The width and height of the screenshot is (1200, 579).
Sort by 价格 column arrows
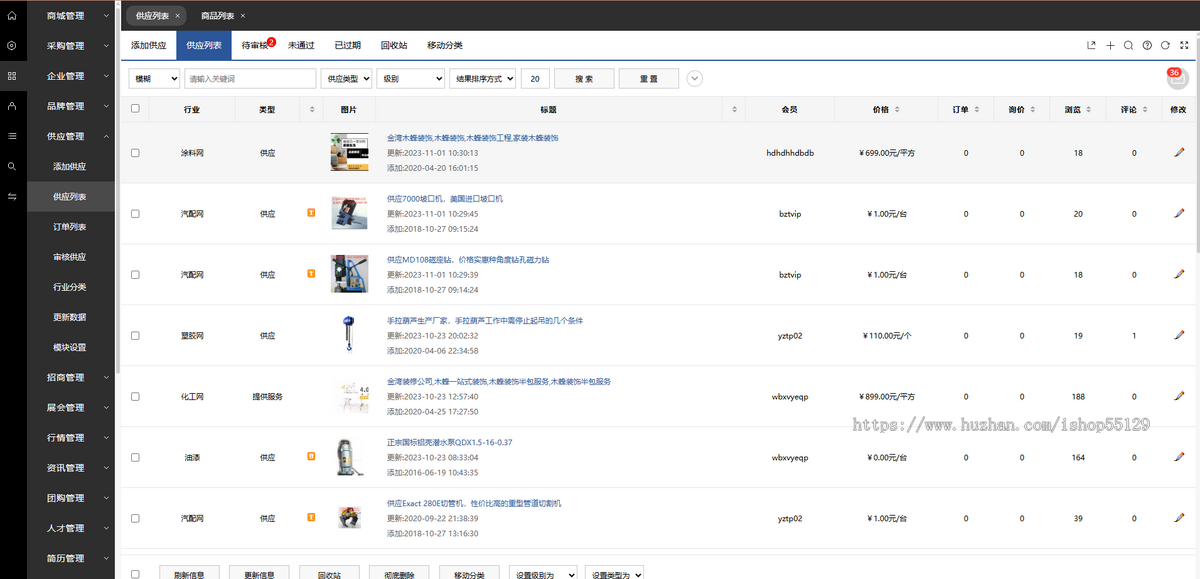tap(896, 109)
